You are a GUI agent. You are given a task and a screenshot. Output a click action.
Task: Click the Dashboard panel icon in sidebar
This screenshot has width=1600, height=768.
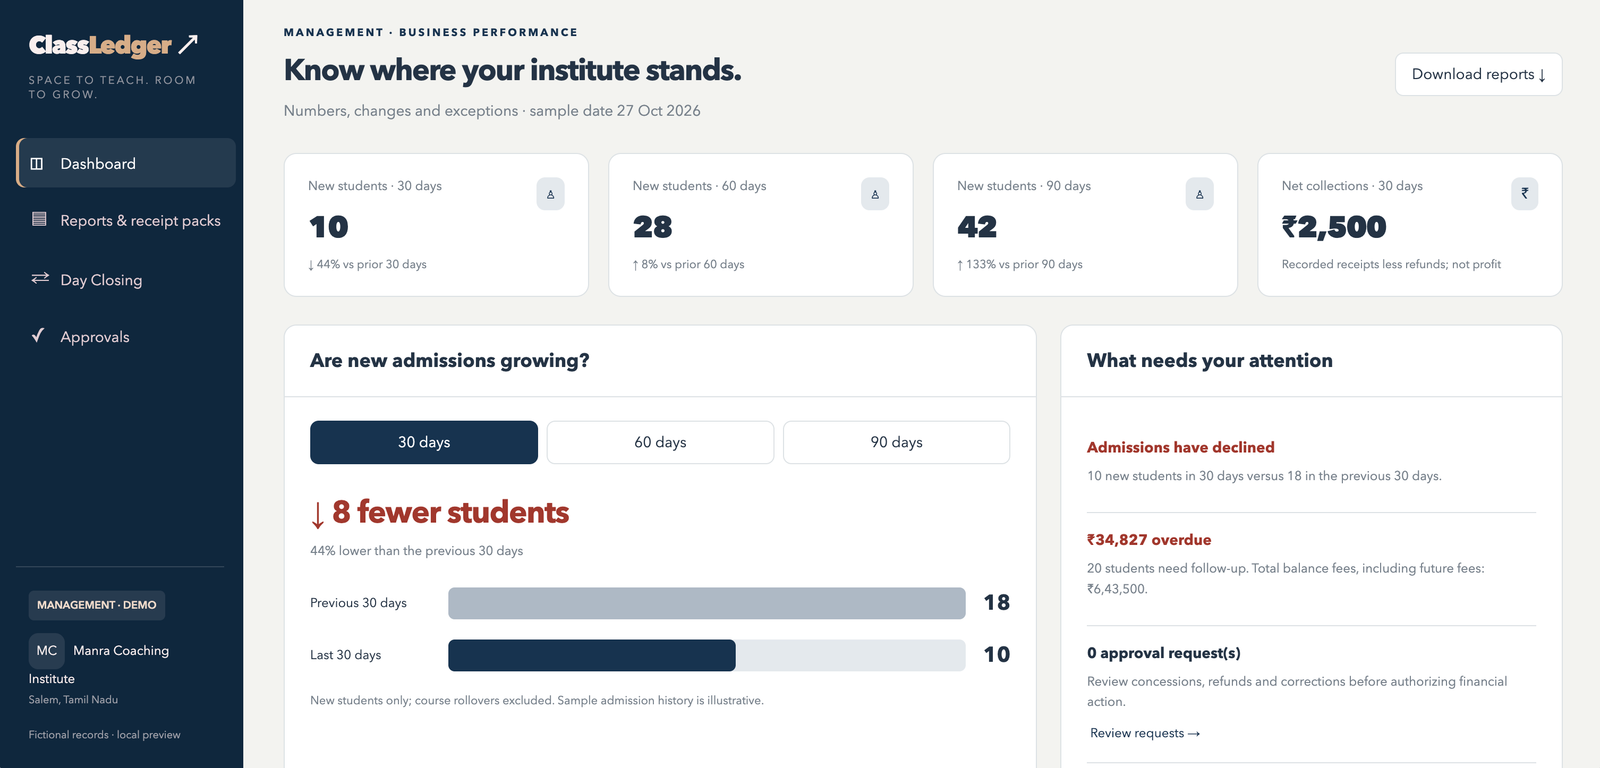tap(37, 163)
